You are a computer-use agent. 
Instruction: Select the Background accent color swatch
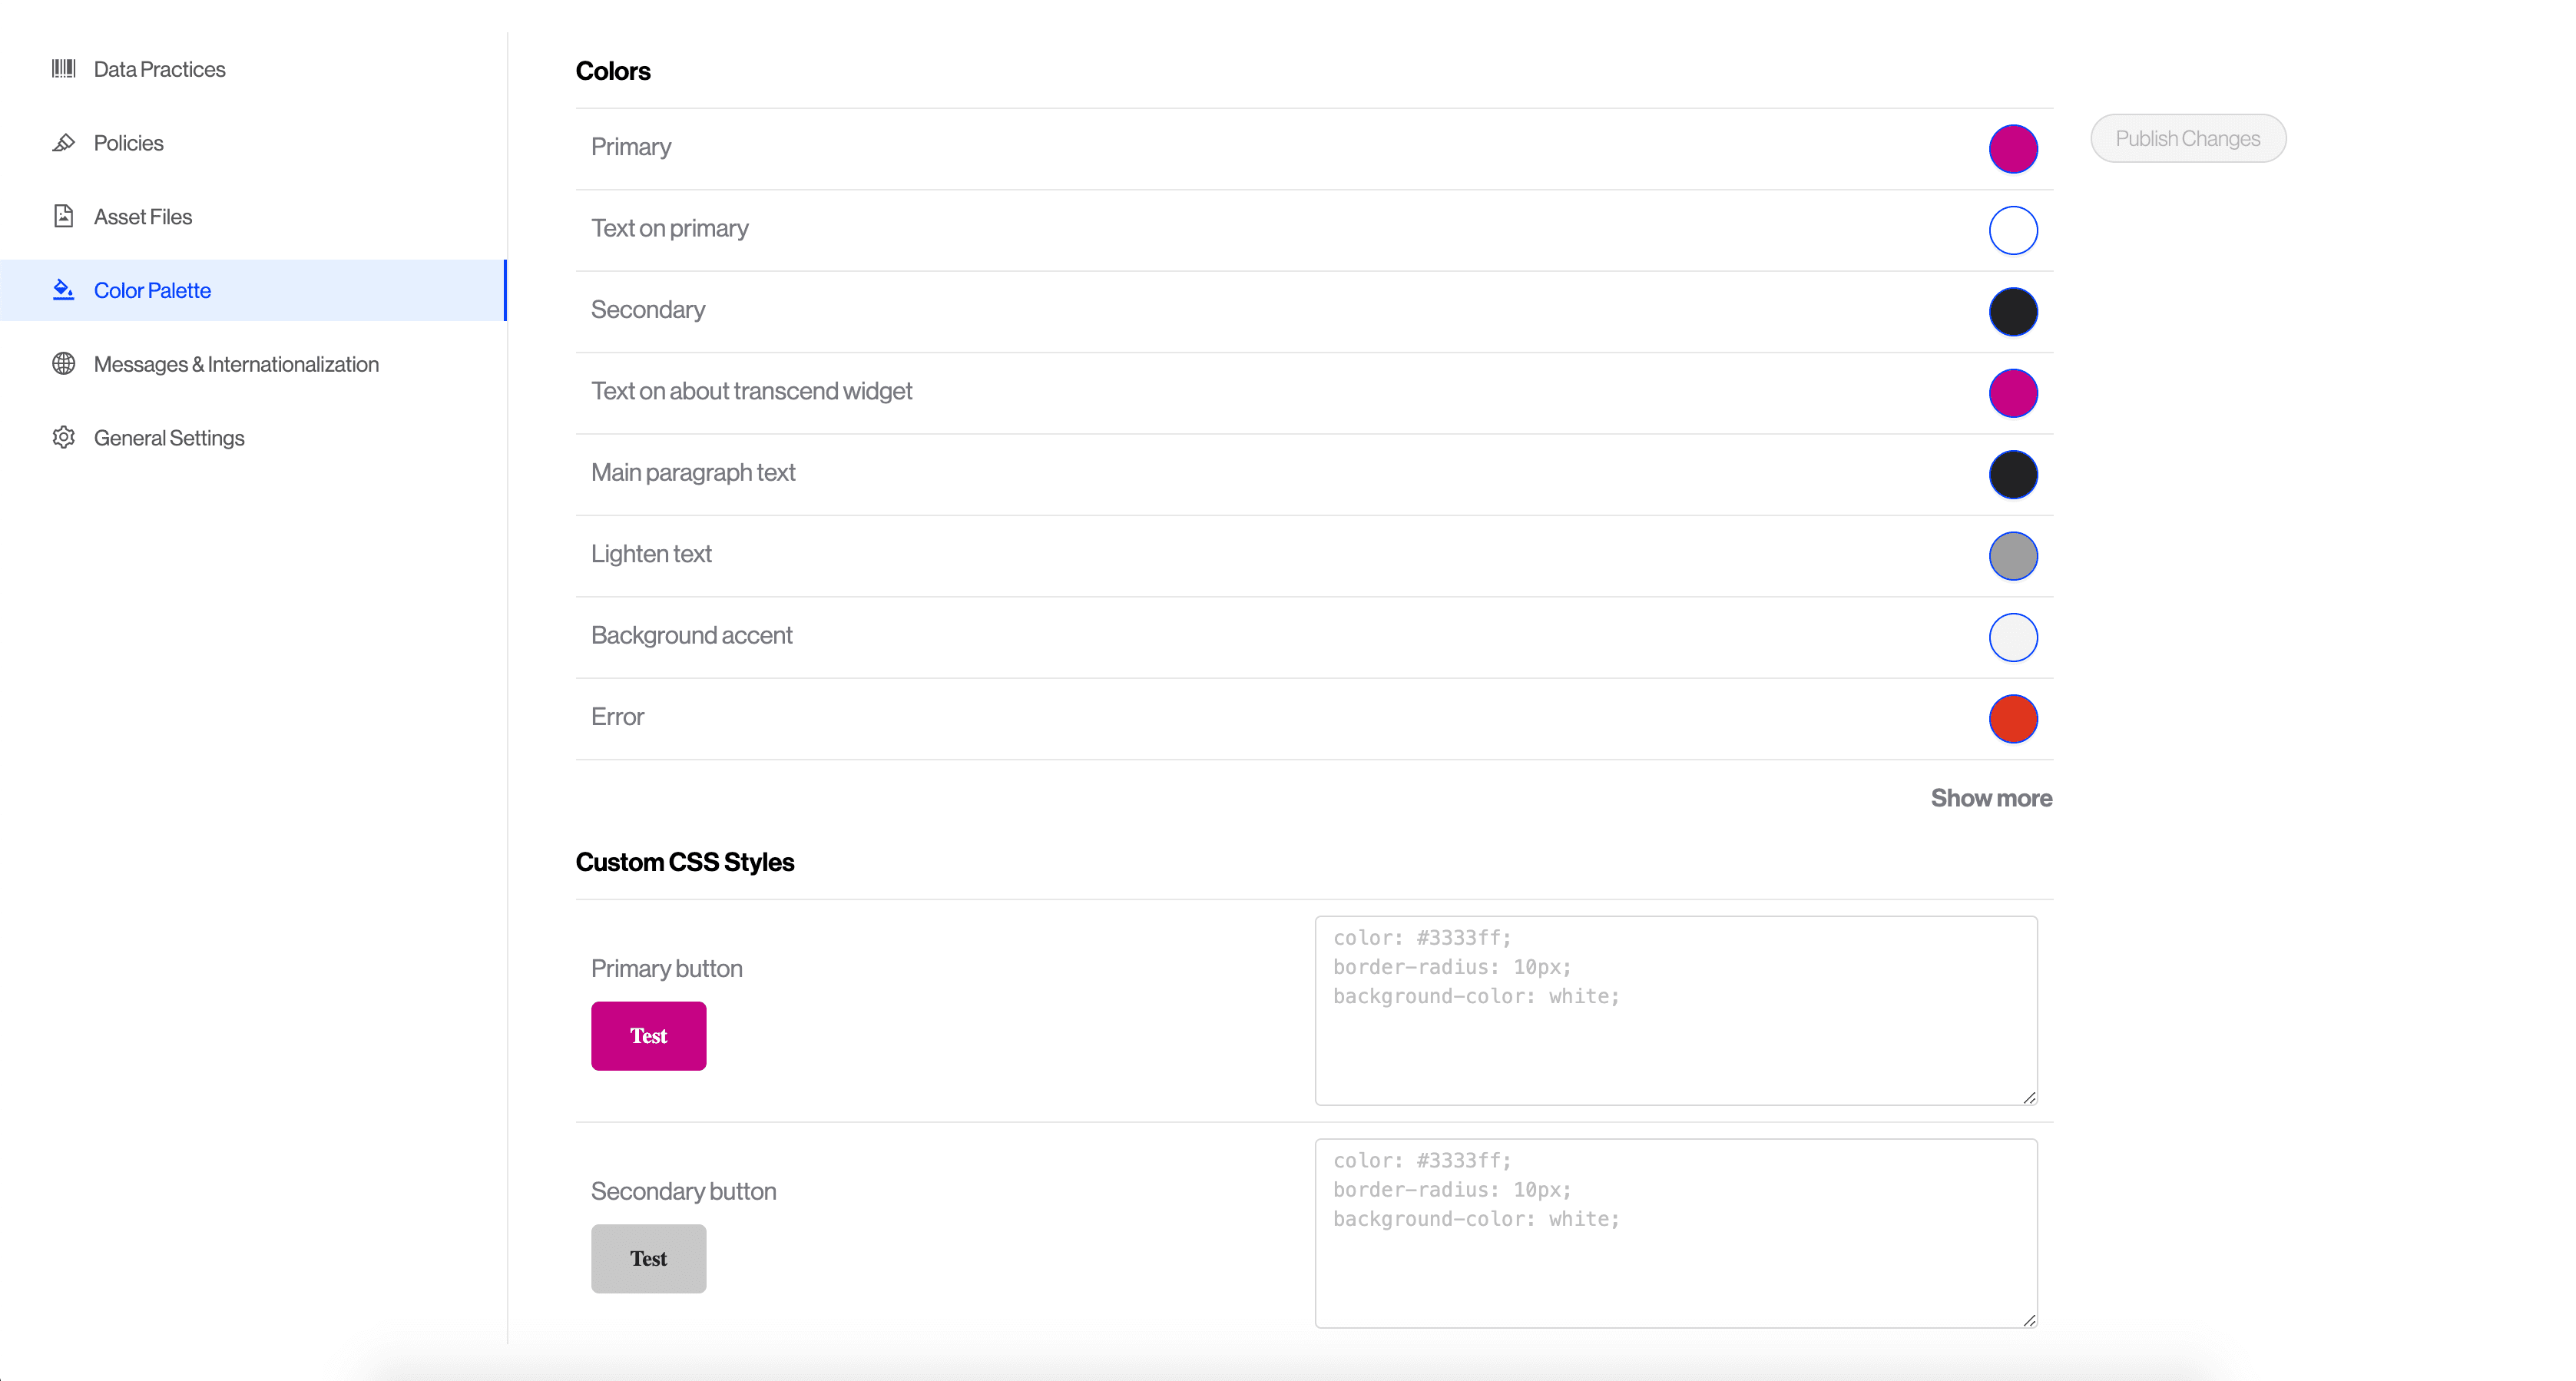tap(2012, 637)
